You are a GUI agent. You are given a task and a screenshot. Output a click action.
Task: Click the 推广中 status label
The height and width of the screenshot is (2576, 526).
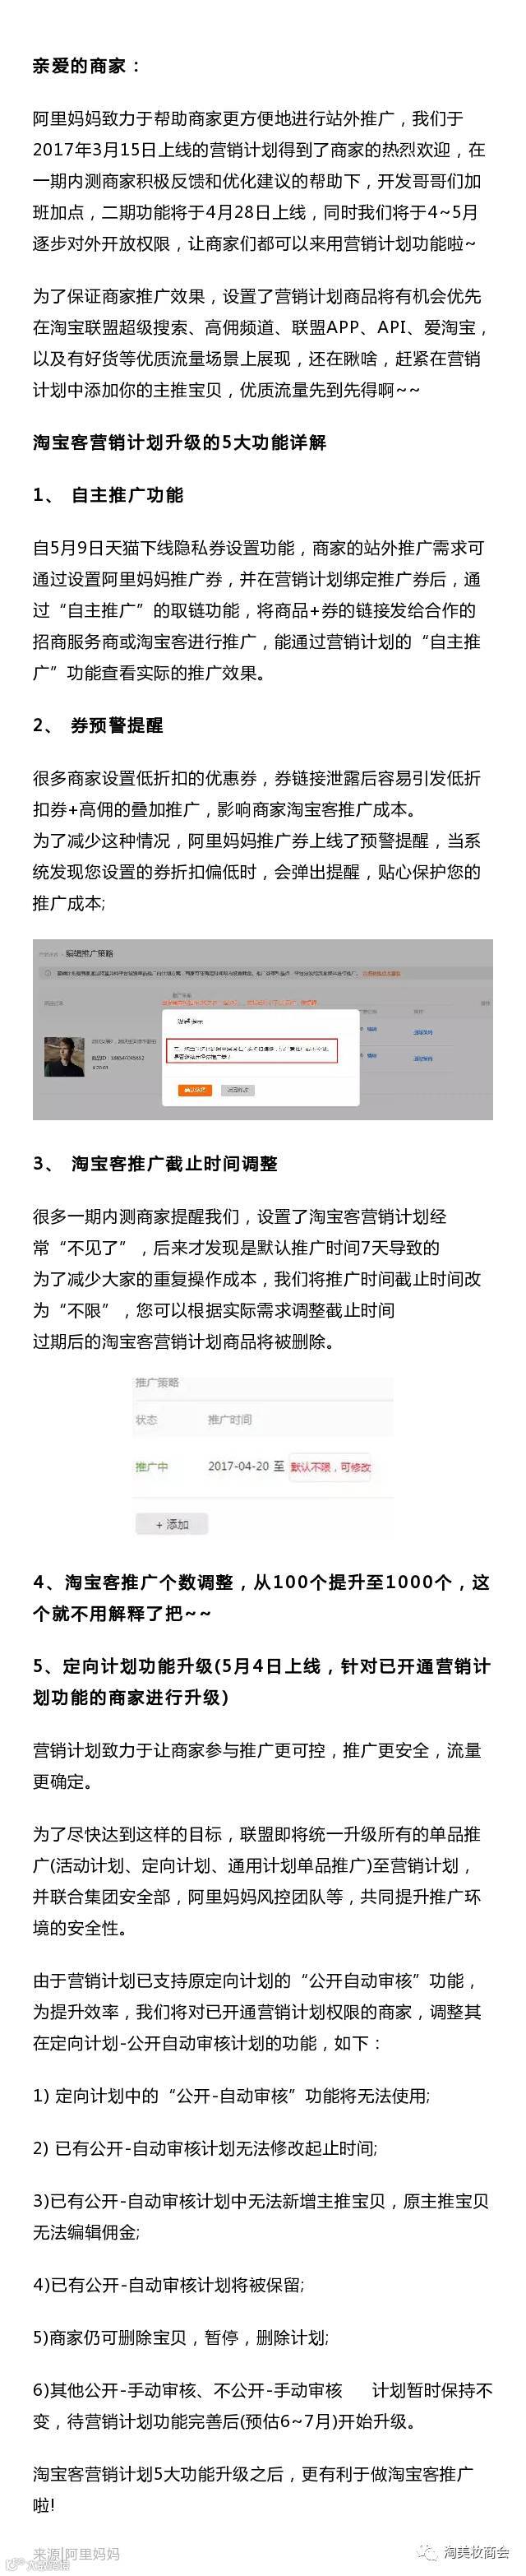[152, 1467]
